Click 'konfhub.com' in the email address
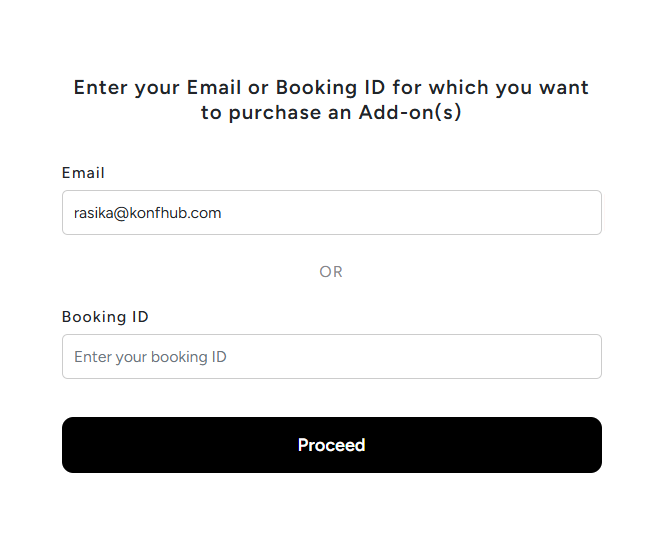This screenshot has width=651, height=535. 175,213
